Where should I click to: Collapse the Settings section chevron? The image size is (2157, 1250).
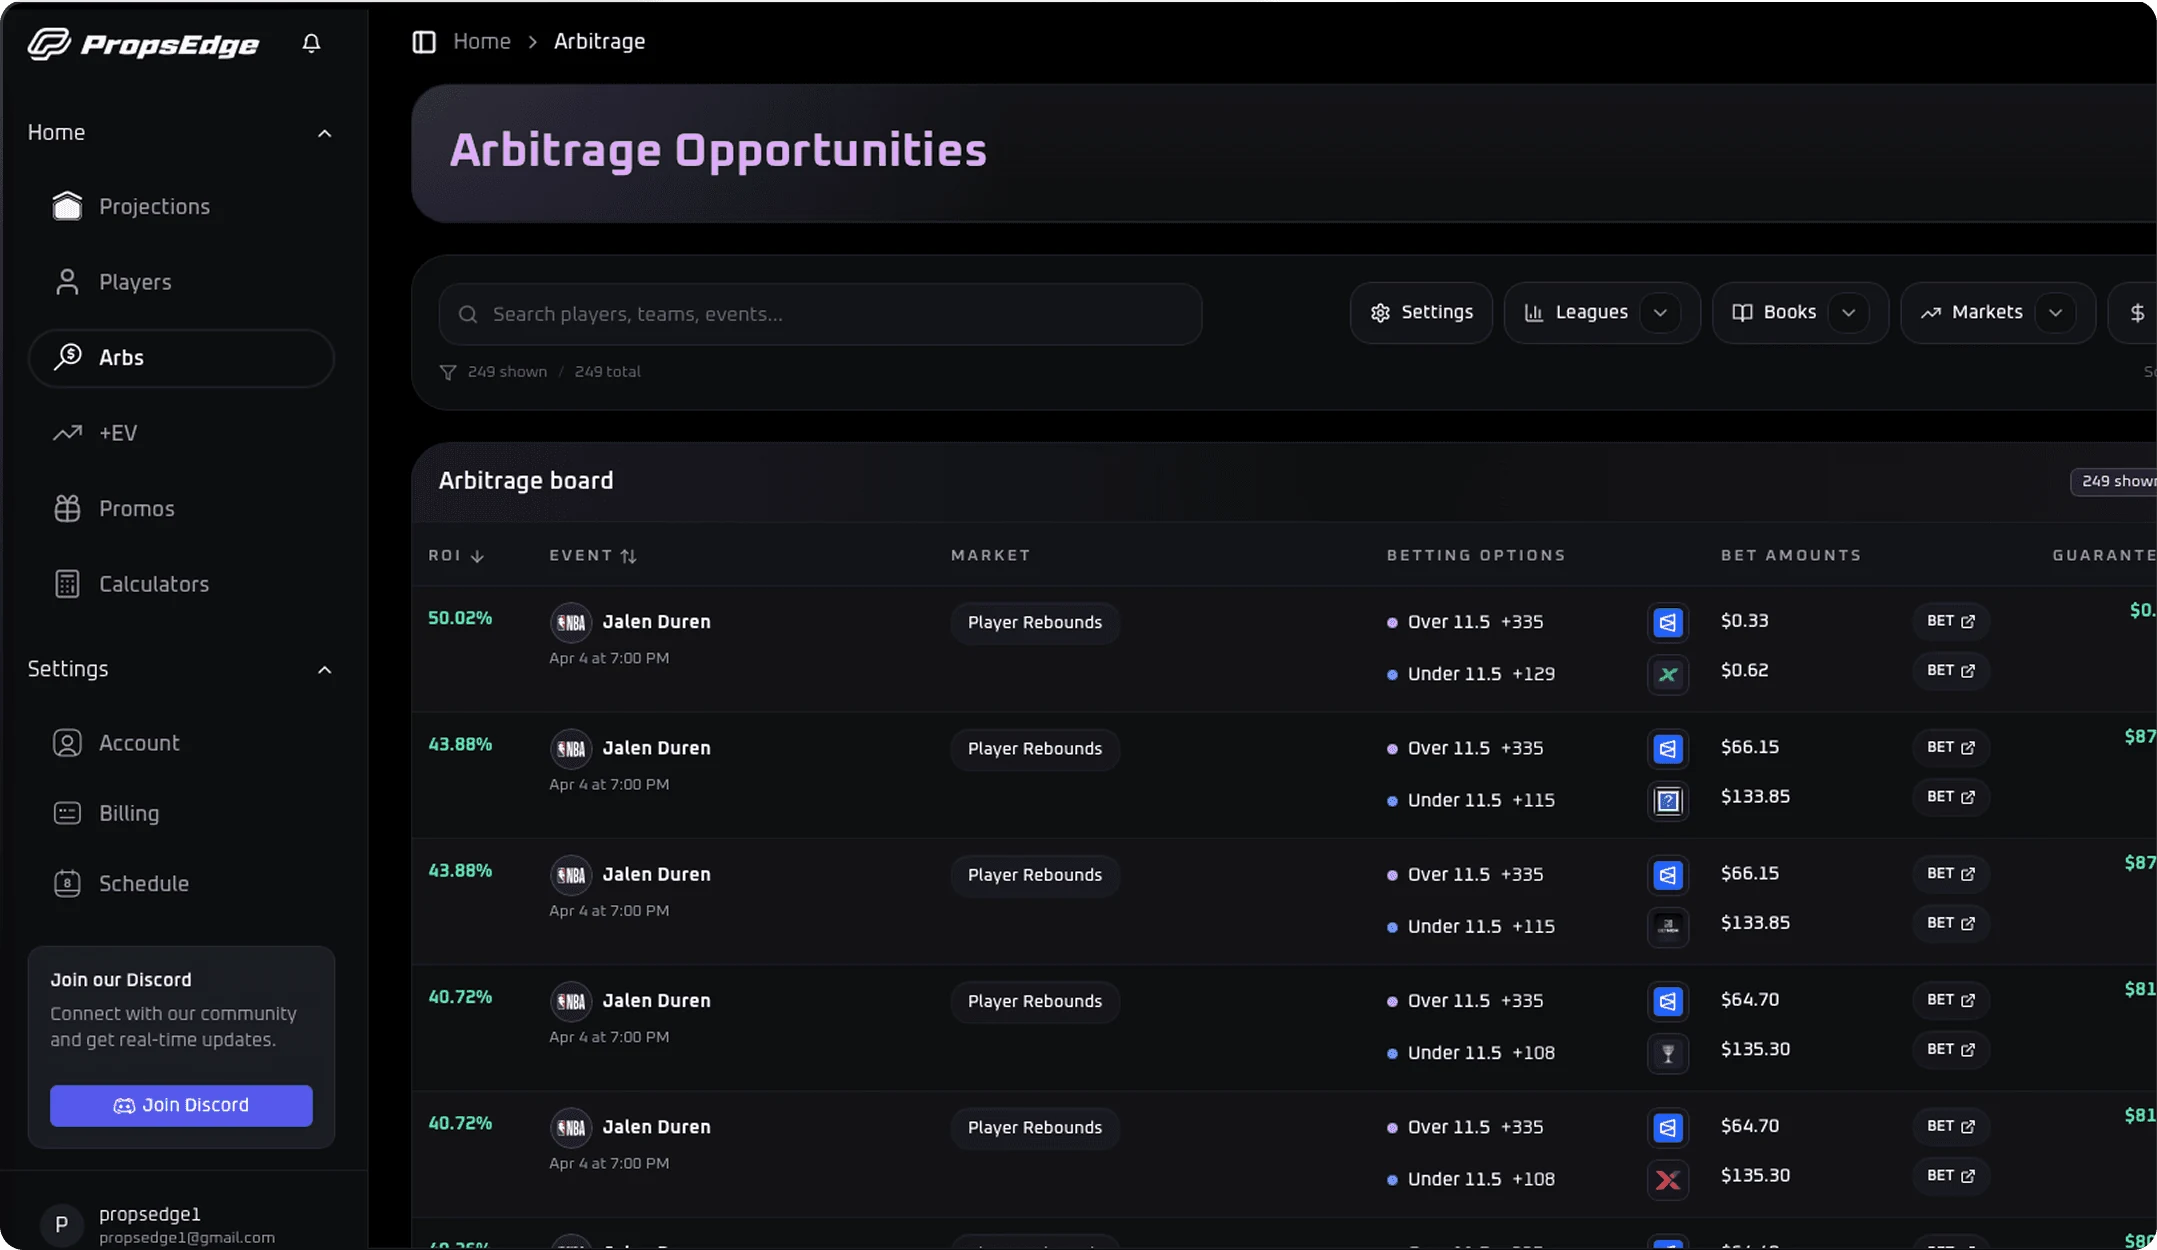click(x=324, y=670)
